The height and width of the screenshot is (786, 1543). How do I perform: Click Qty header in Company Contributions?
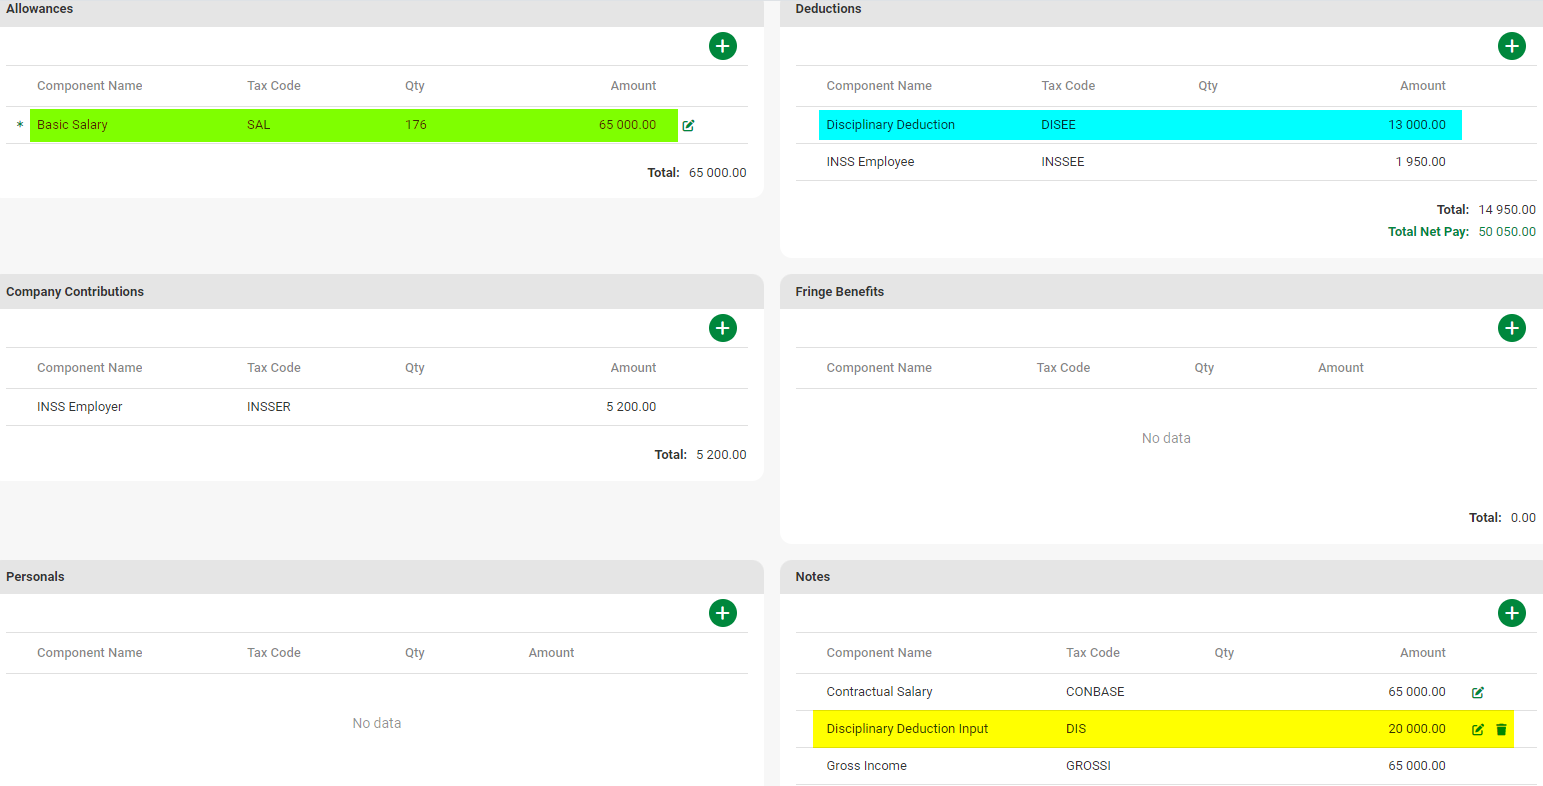[x=414, y=368]
